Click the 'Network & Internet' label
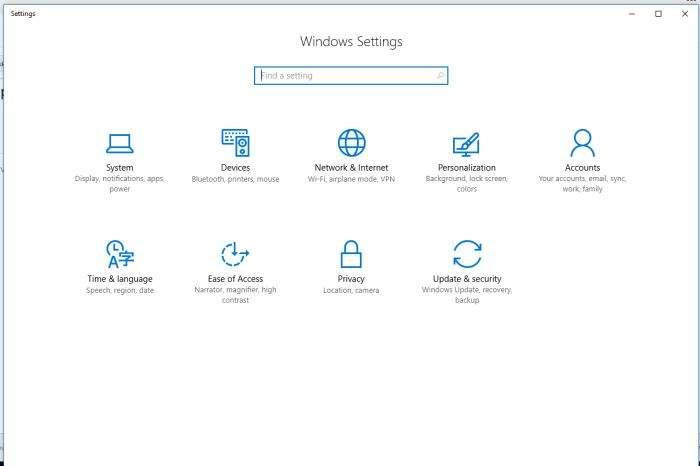This screenshot has height=466, width=700. coord(351,168)
